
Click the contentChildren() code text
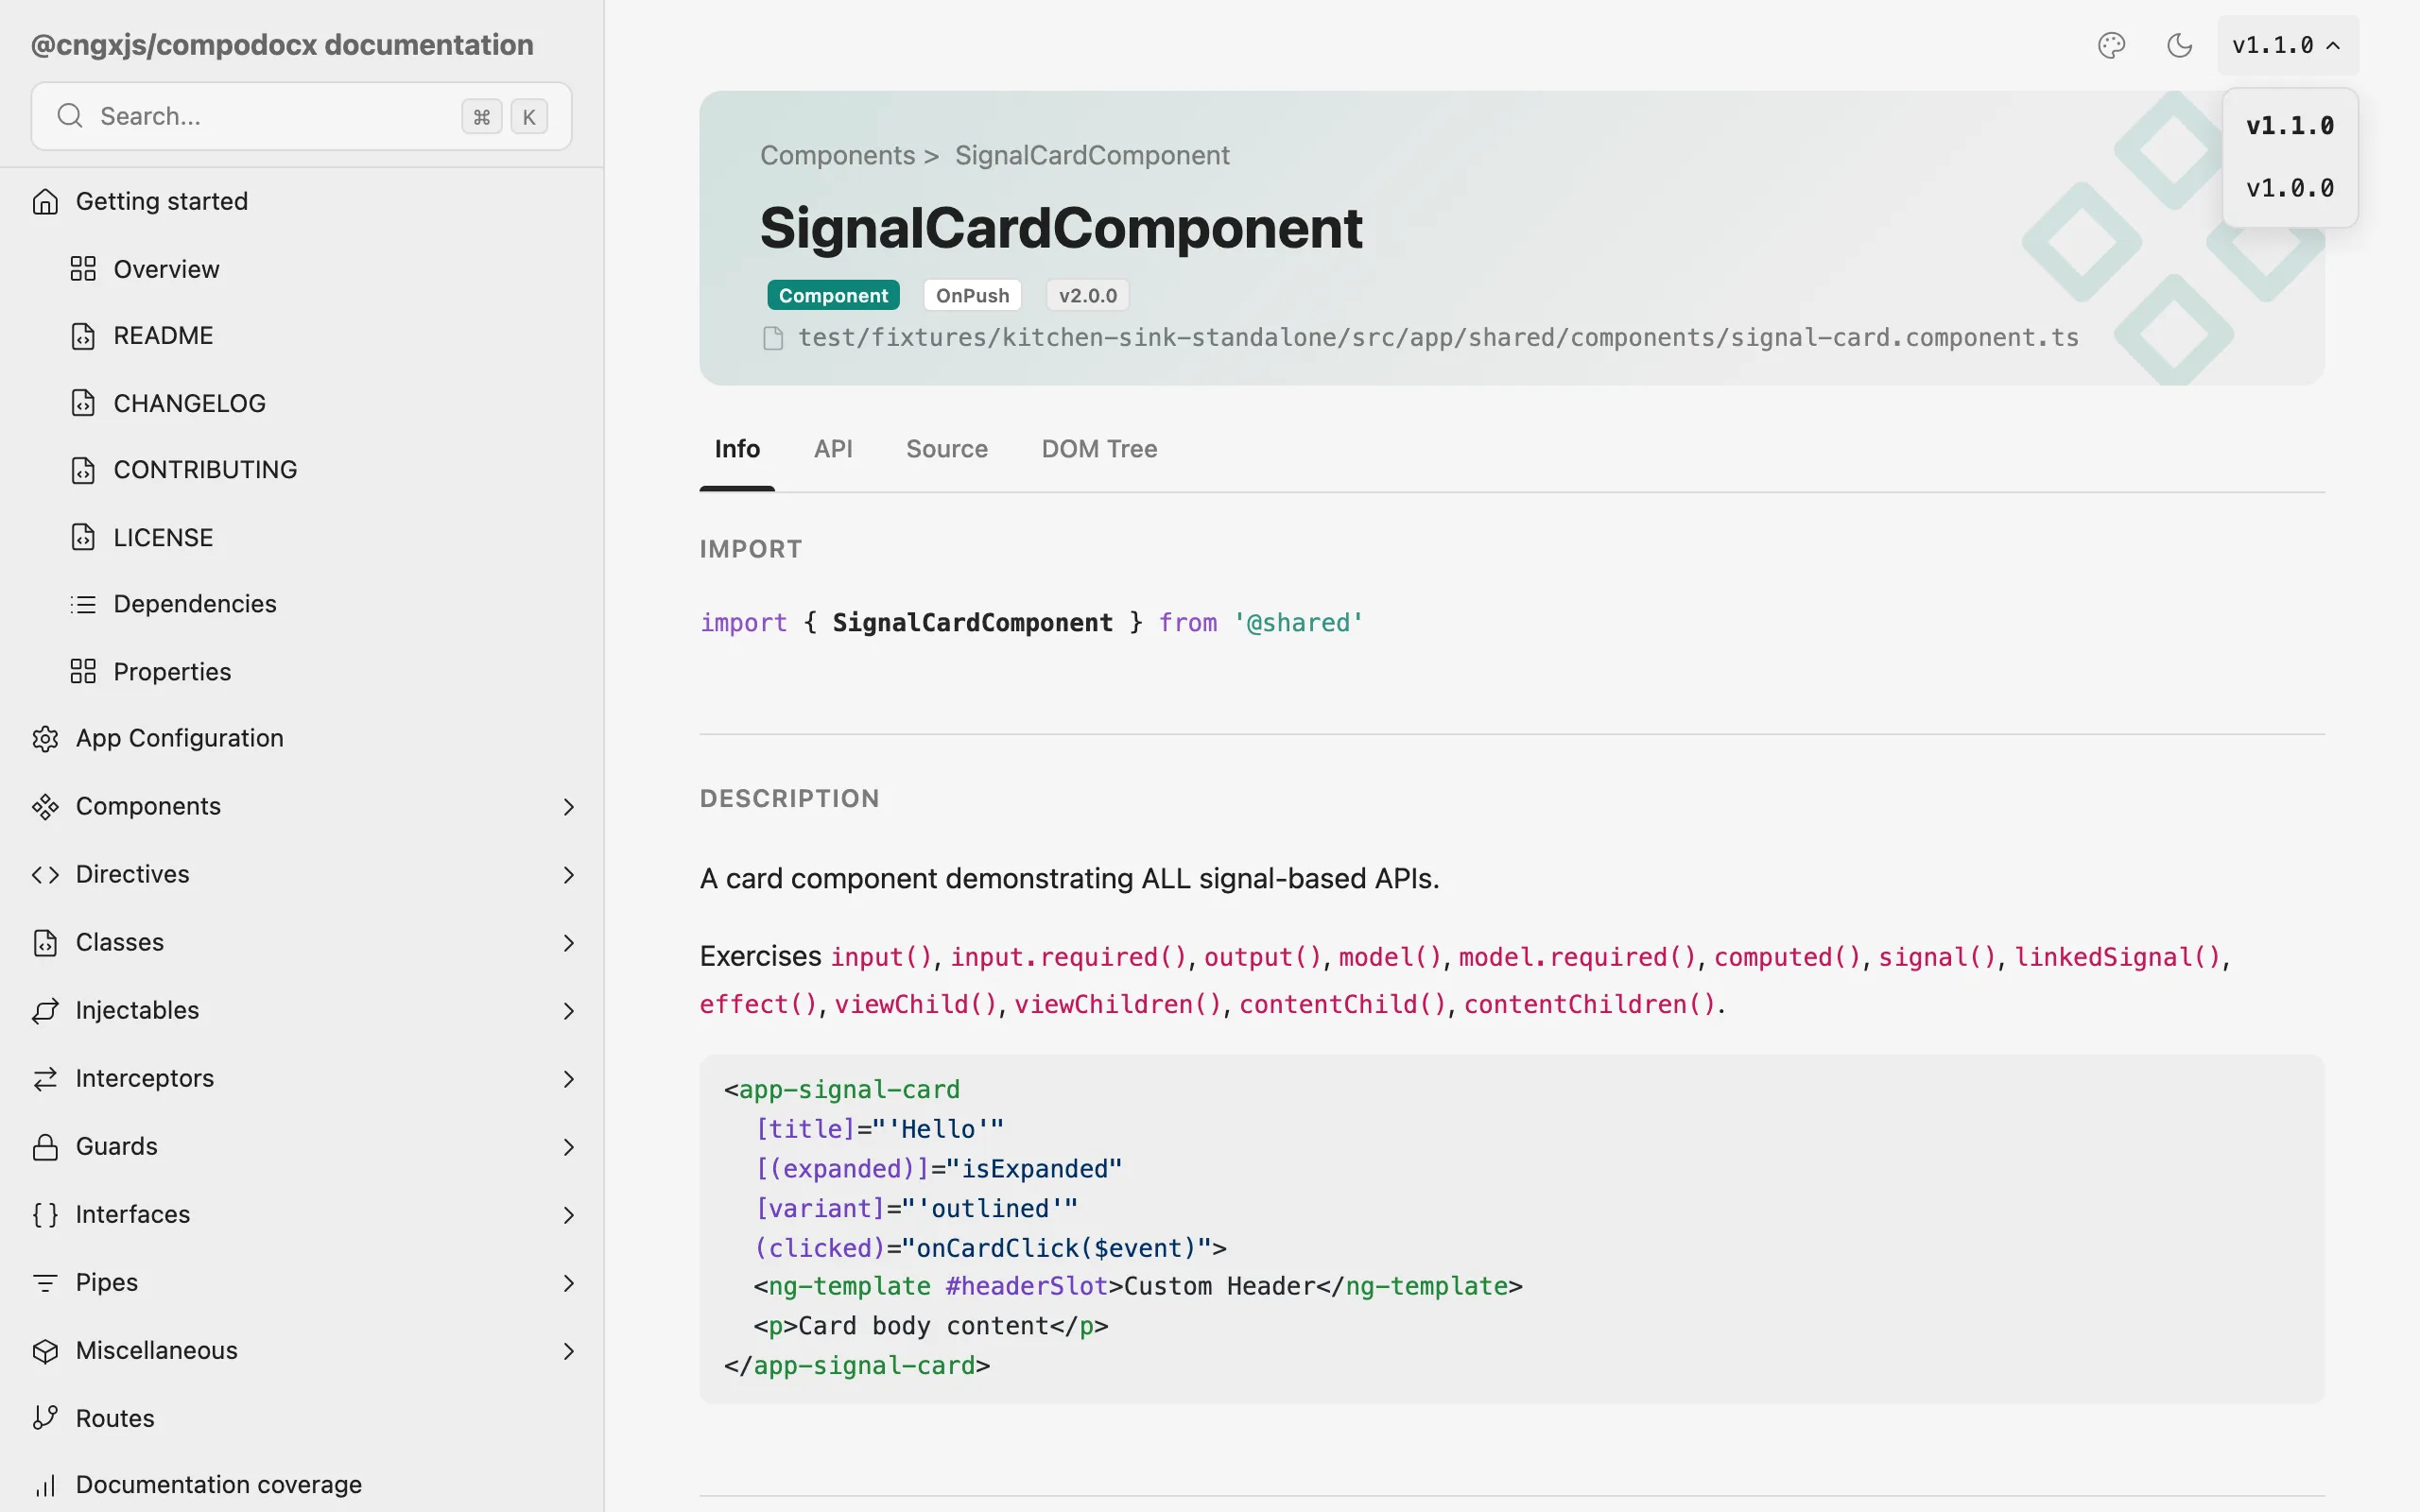tap(1590, 1004)
